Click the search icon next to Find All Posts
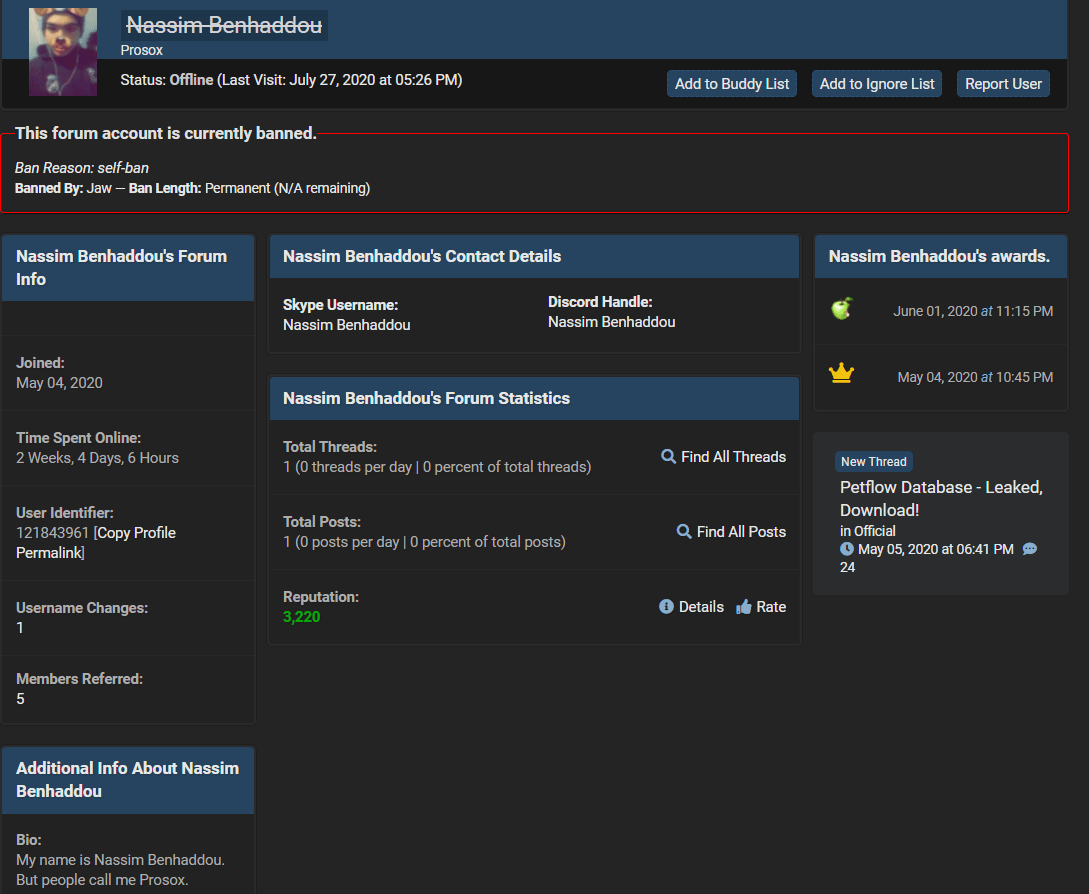 click(x=684, y=532)
